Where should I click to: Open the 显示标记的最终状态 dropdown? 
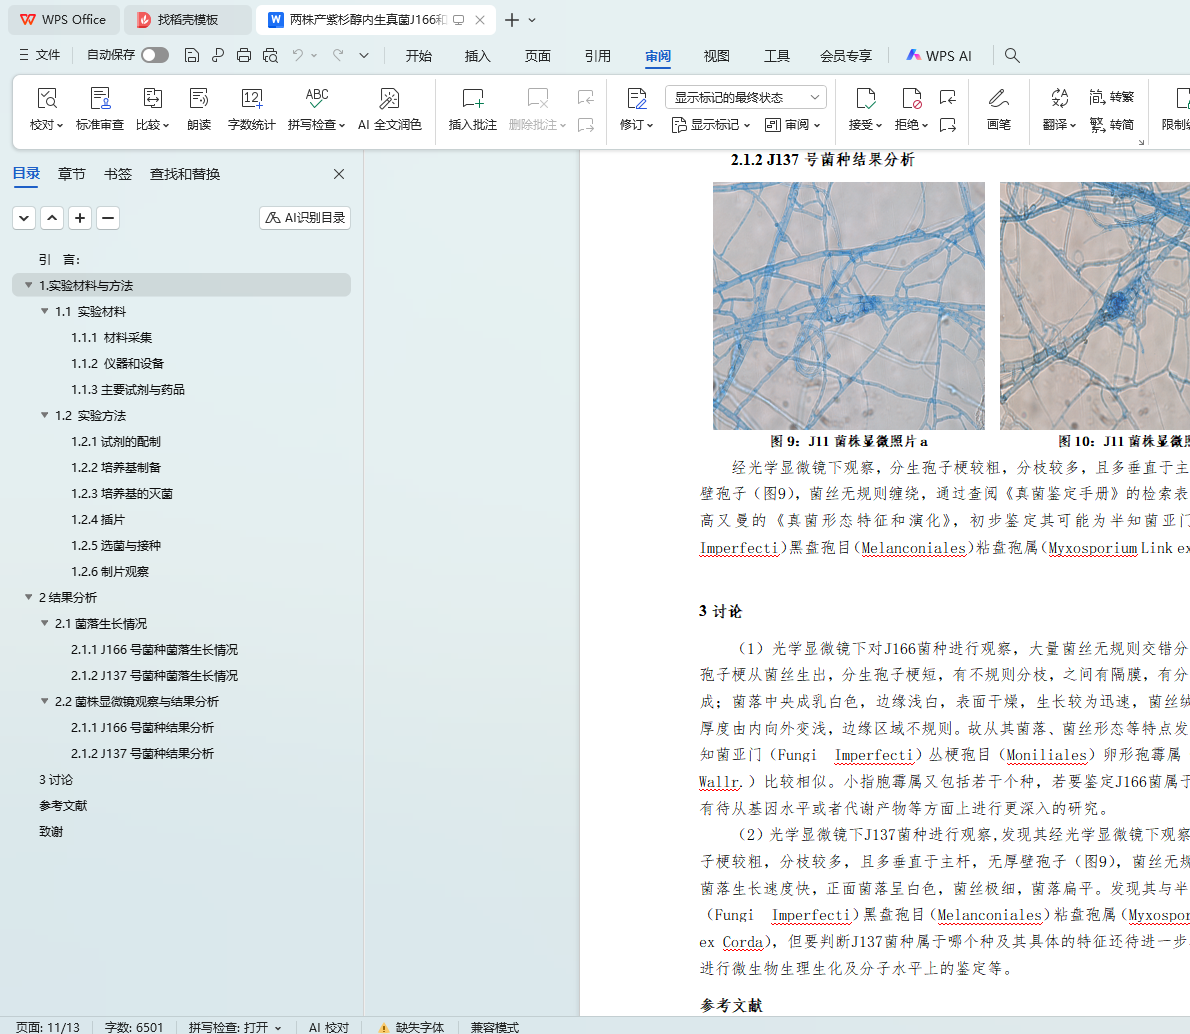tap(745, 97)
